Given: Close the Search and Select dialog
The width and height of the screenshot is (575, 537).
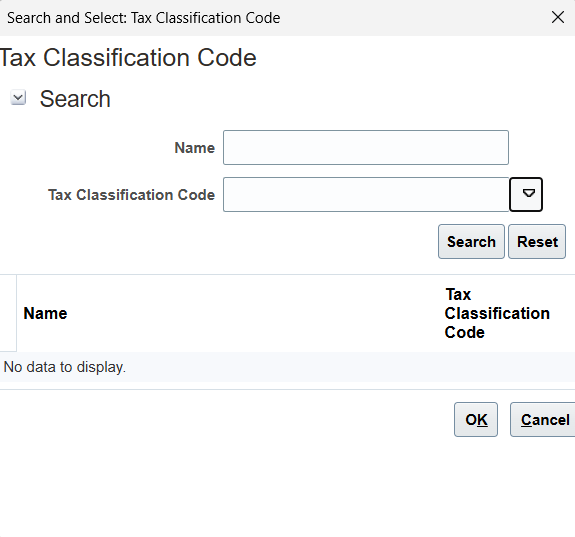Looking at the screenshot, I should pos(558,17).
